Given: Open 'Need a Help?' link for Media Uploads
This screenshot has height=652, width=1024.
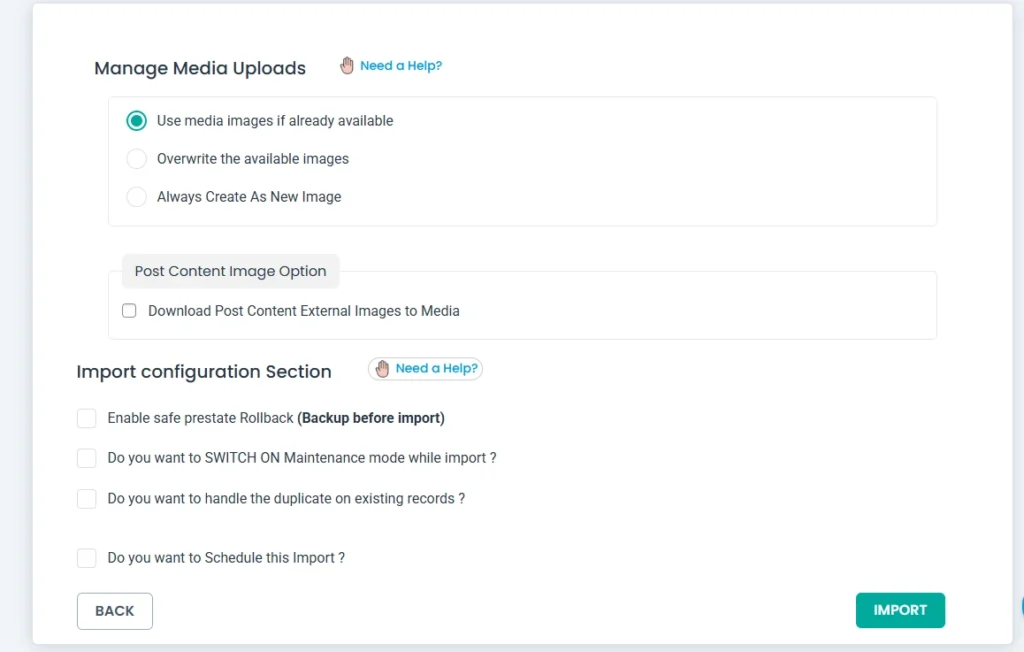Looking at the screenshot, I should coord(400,66).
